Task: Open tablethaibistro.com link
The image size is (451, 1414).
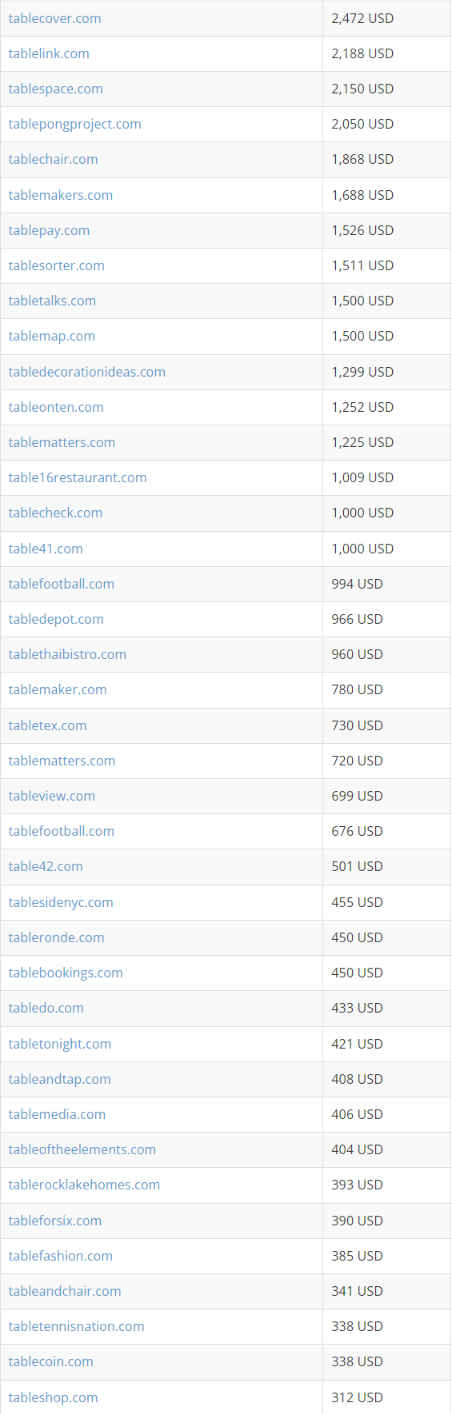Action: tap(67, 654)
